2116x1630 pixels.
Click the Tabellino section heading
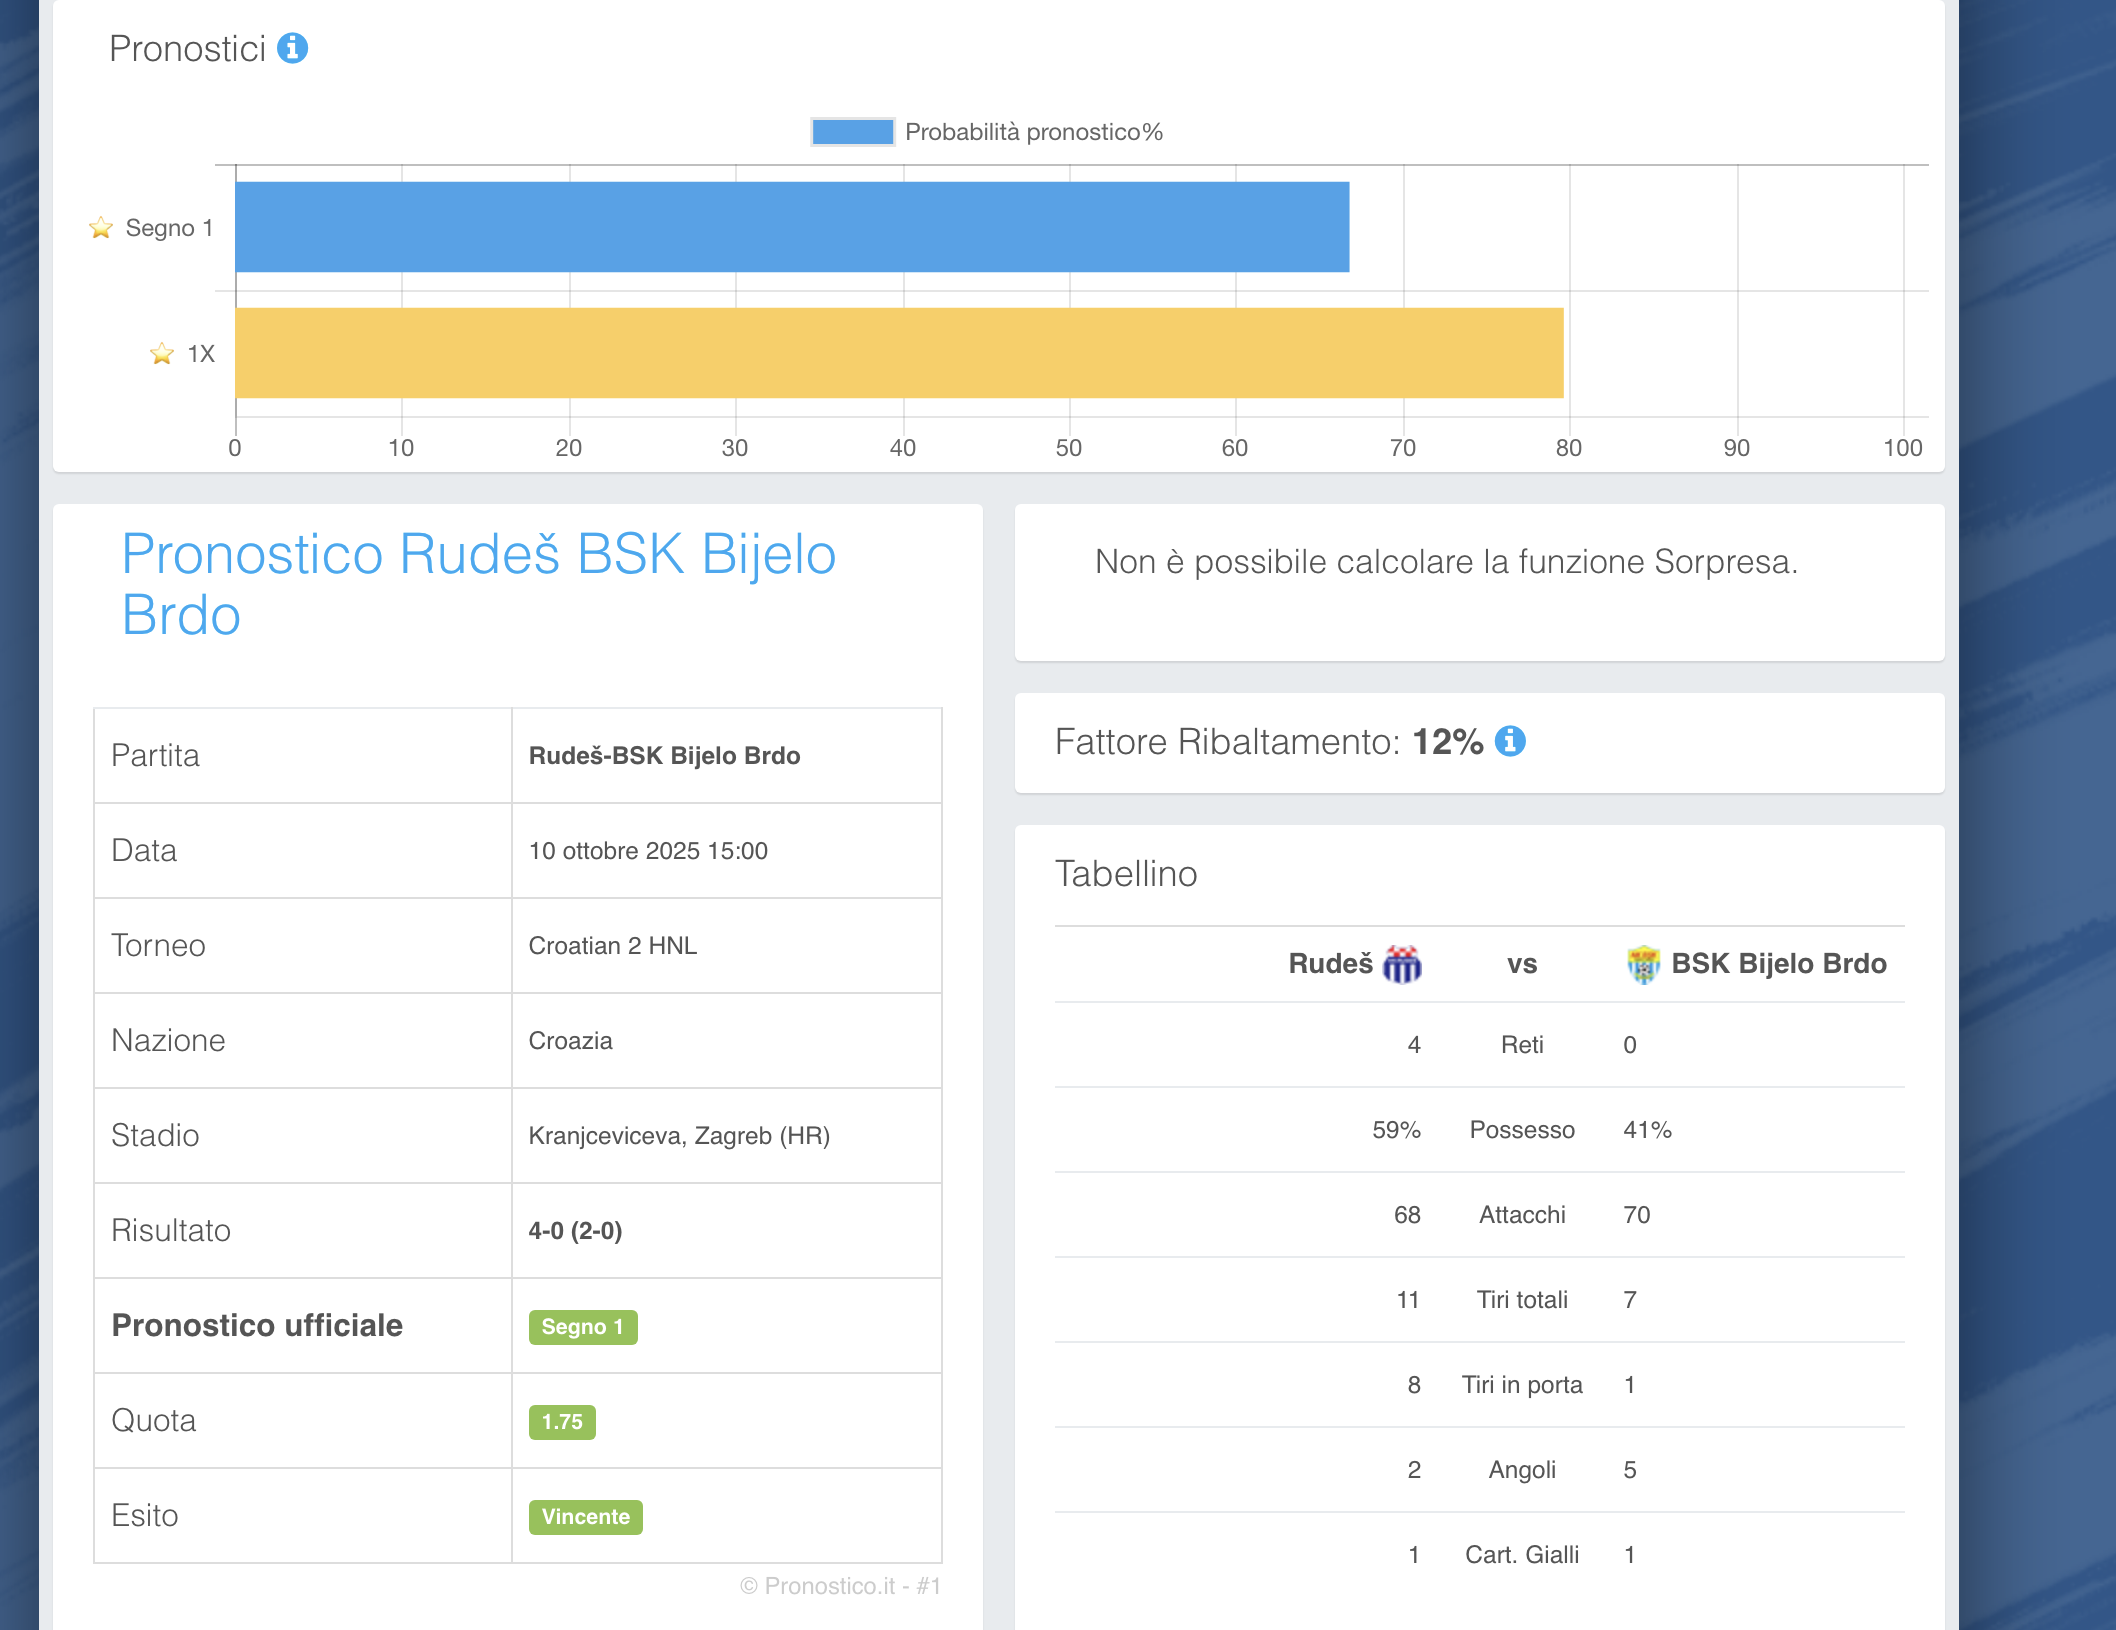1126,874
